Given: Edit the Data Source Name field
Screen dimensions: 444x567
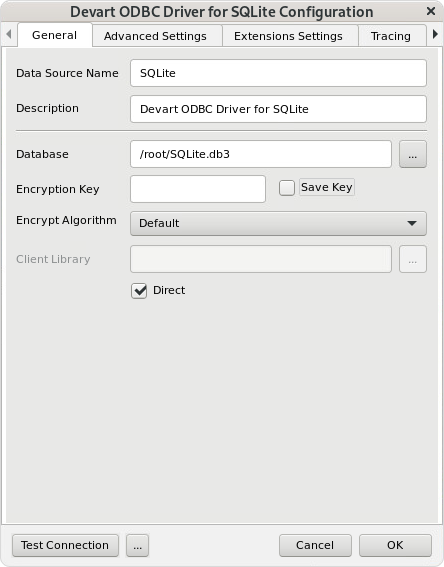Looking at the screenshot, I should 278,73.
